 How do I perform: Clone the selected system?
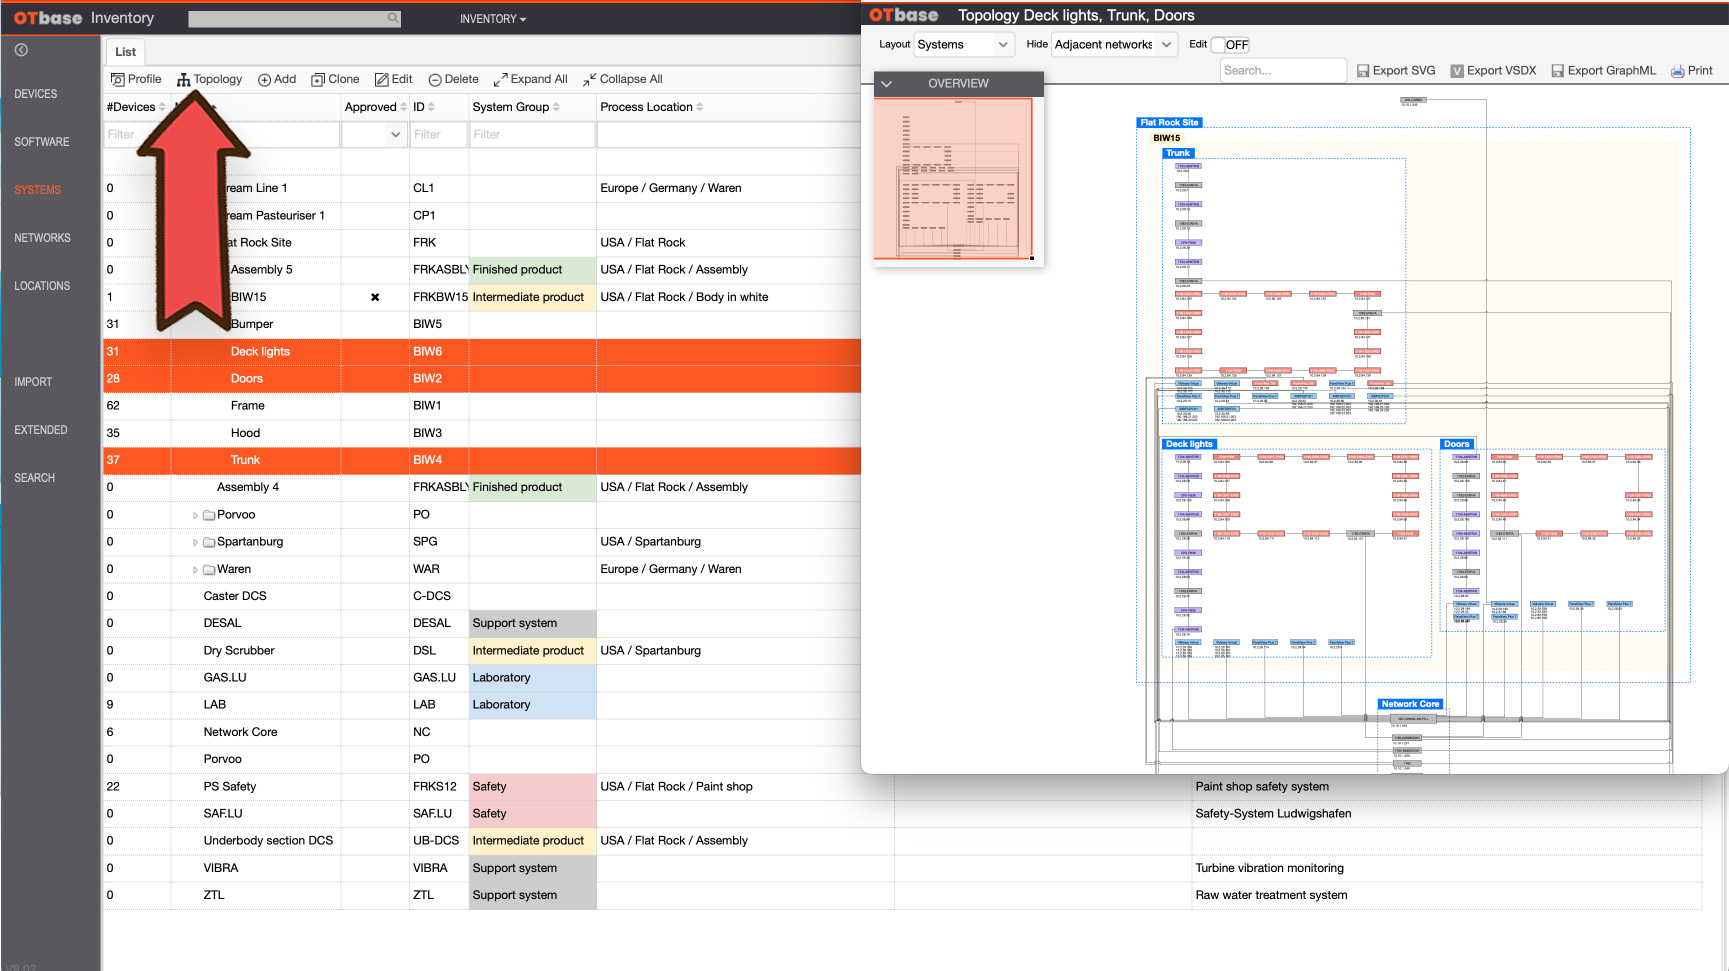pos(335,79)
